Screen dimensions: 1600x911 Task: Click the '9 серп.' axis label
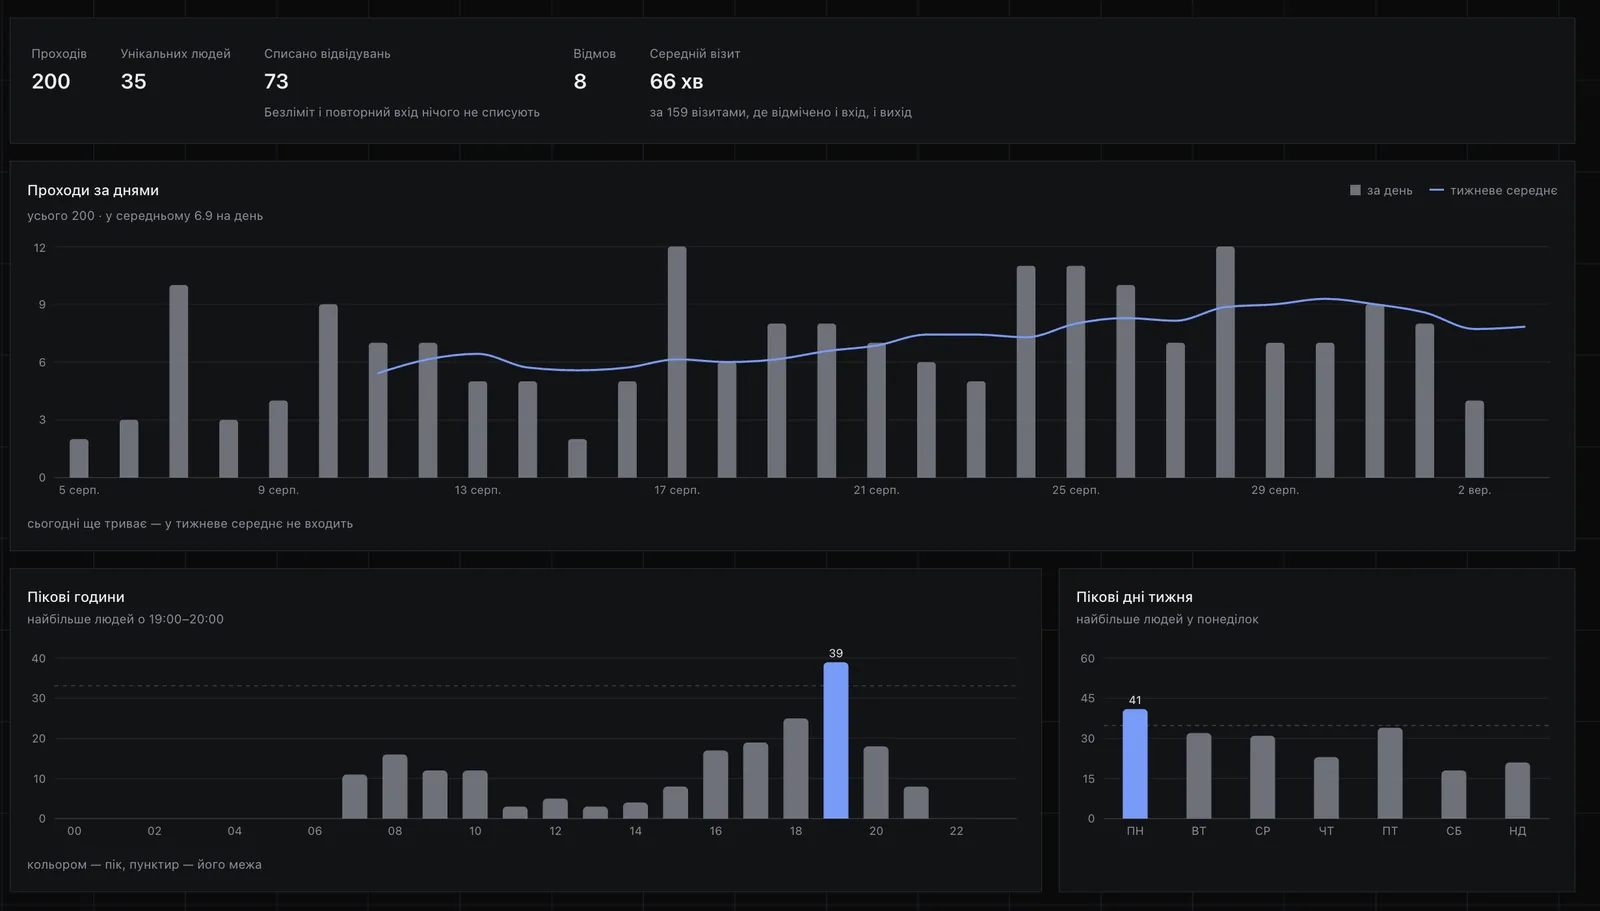(278, 490)
